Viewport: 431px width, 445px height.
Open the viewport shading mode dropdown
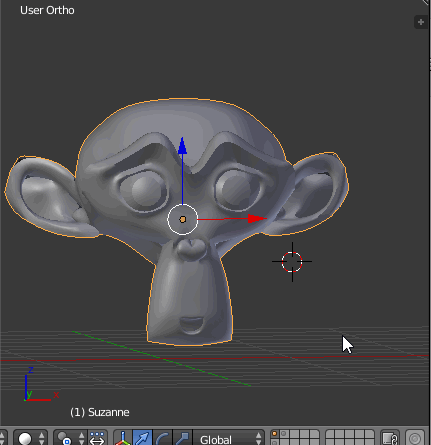click(30, 438)
